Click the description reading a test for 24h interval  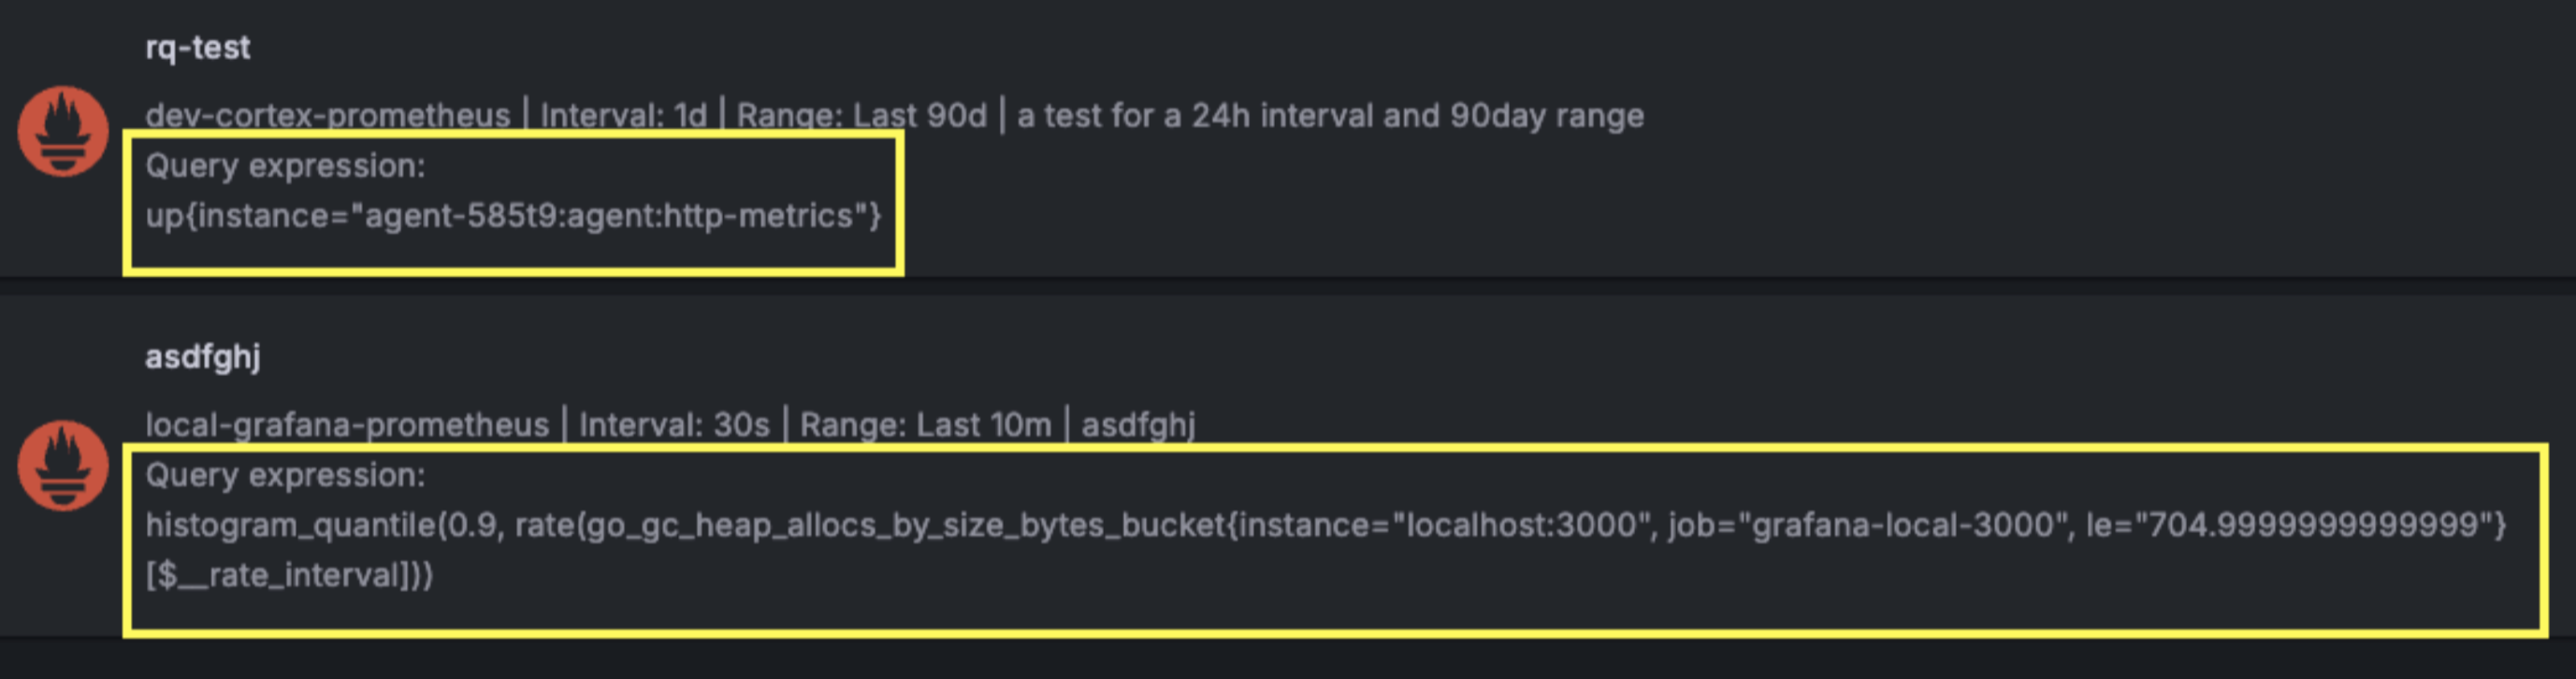point(1330,115)
